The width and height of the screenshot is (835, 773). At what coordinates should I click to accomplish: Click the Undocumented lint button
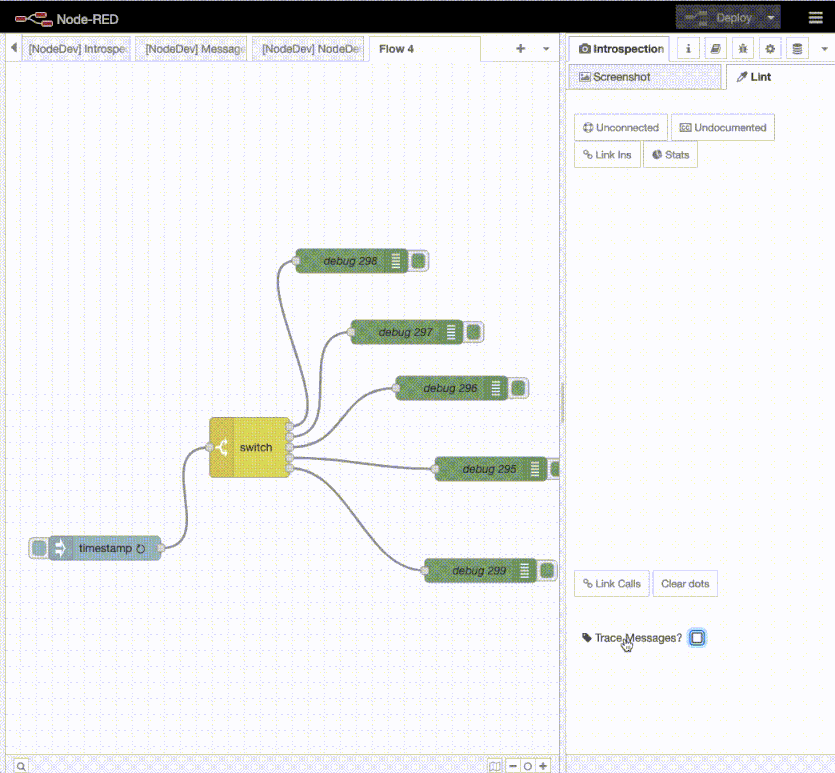723,127
